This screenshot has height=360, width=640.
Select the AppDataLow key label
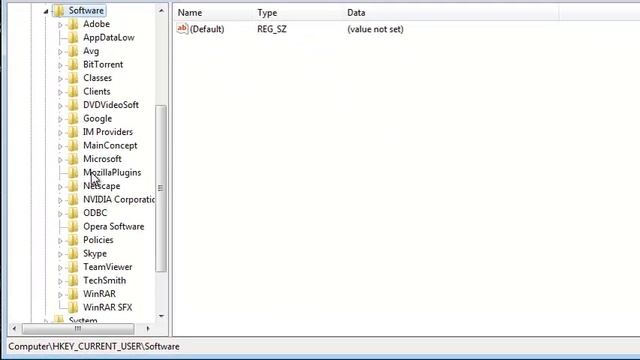109,38
